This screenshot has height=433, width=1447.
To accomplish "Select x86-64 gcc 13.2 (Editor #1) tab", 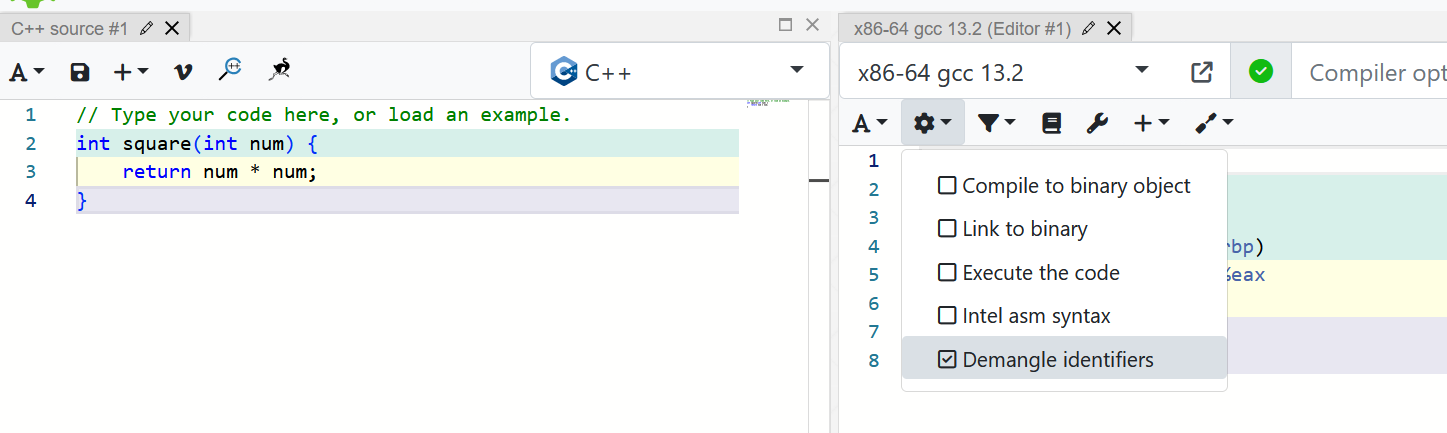I will click(962, 28).
